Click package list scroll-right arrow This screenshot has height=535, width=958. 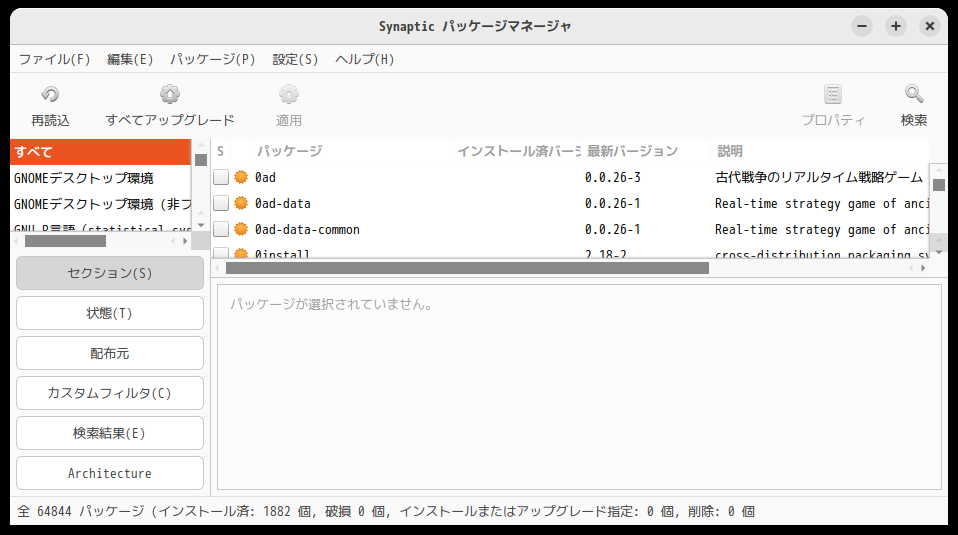923,268
